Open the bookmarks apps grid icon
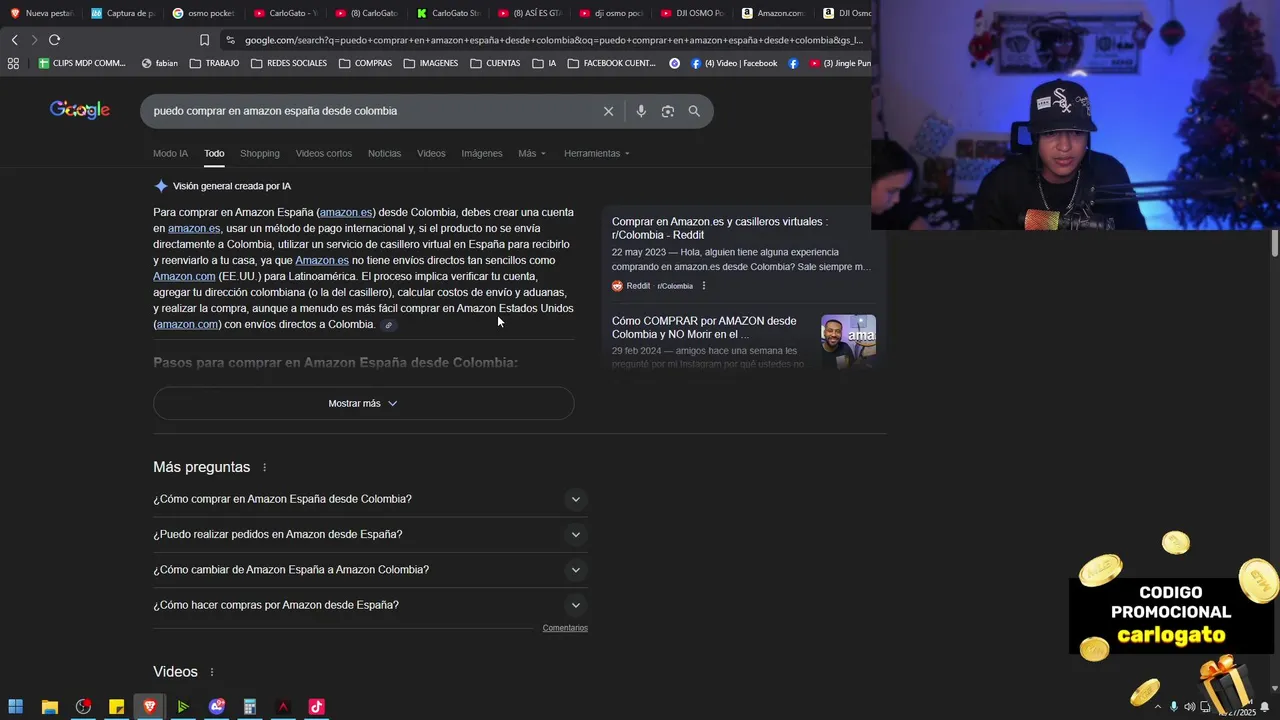Image resolution: width=1280 pixels, height=720 pixels. click(13, 63)
